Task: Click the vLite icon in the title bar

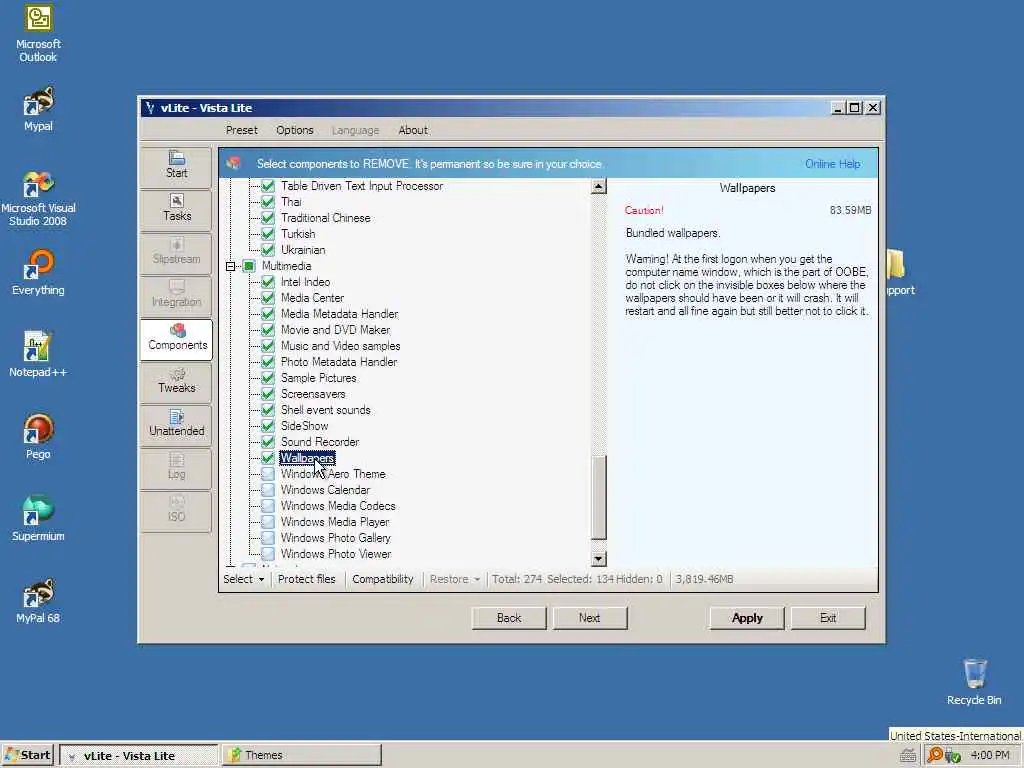Action: click(x=151, y=108)
